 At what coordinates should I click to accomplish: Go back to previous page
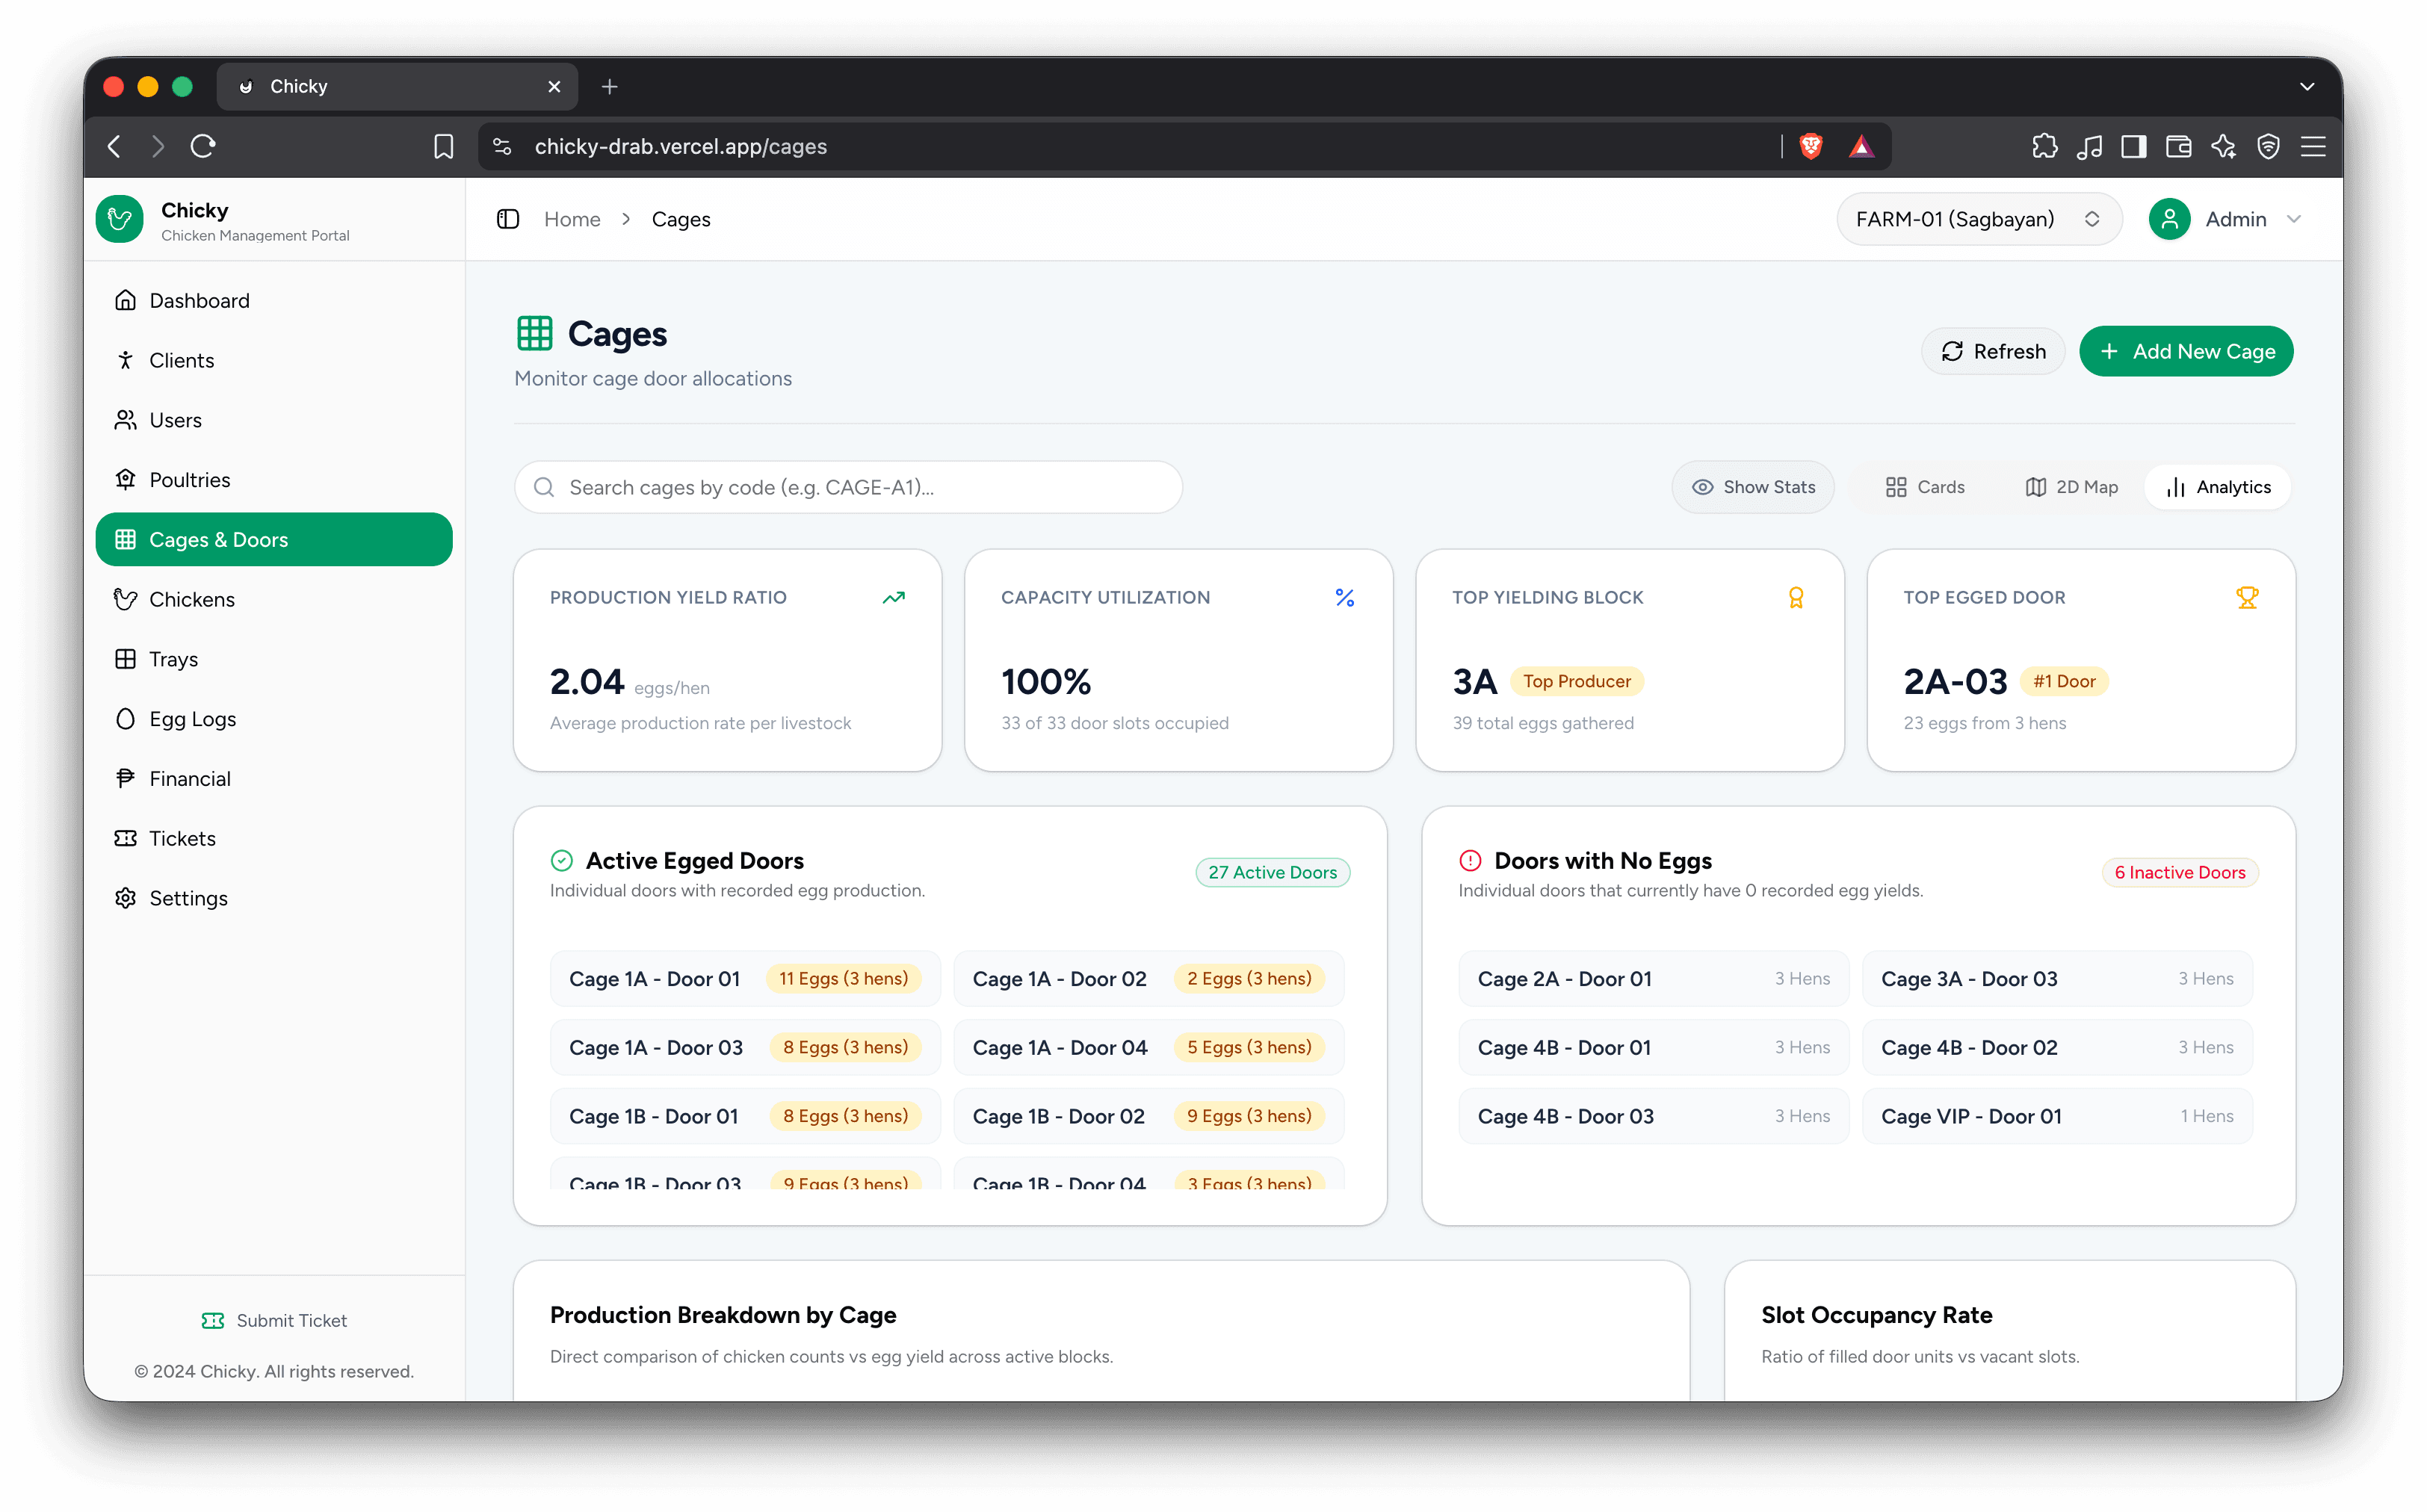tap(114, 146)
